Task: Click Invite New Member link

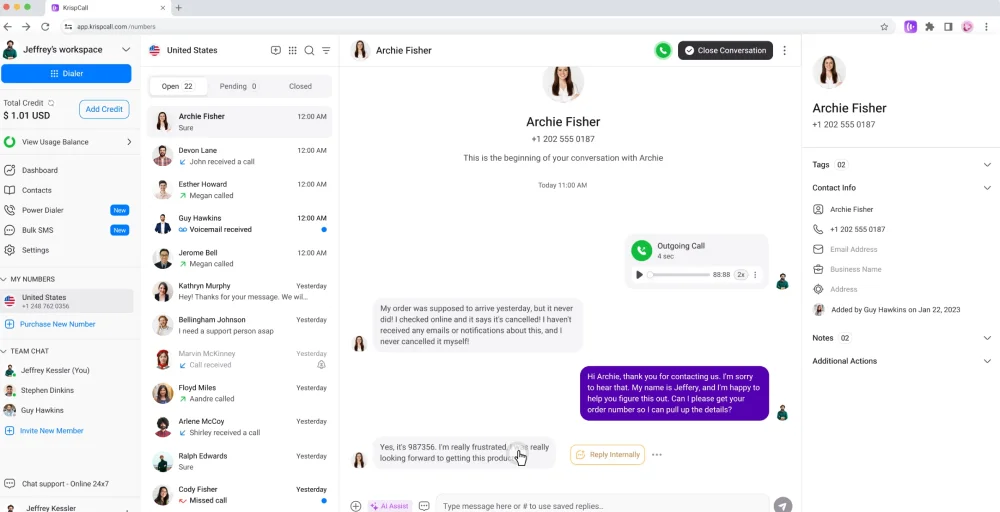Action: coord(52,430)
